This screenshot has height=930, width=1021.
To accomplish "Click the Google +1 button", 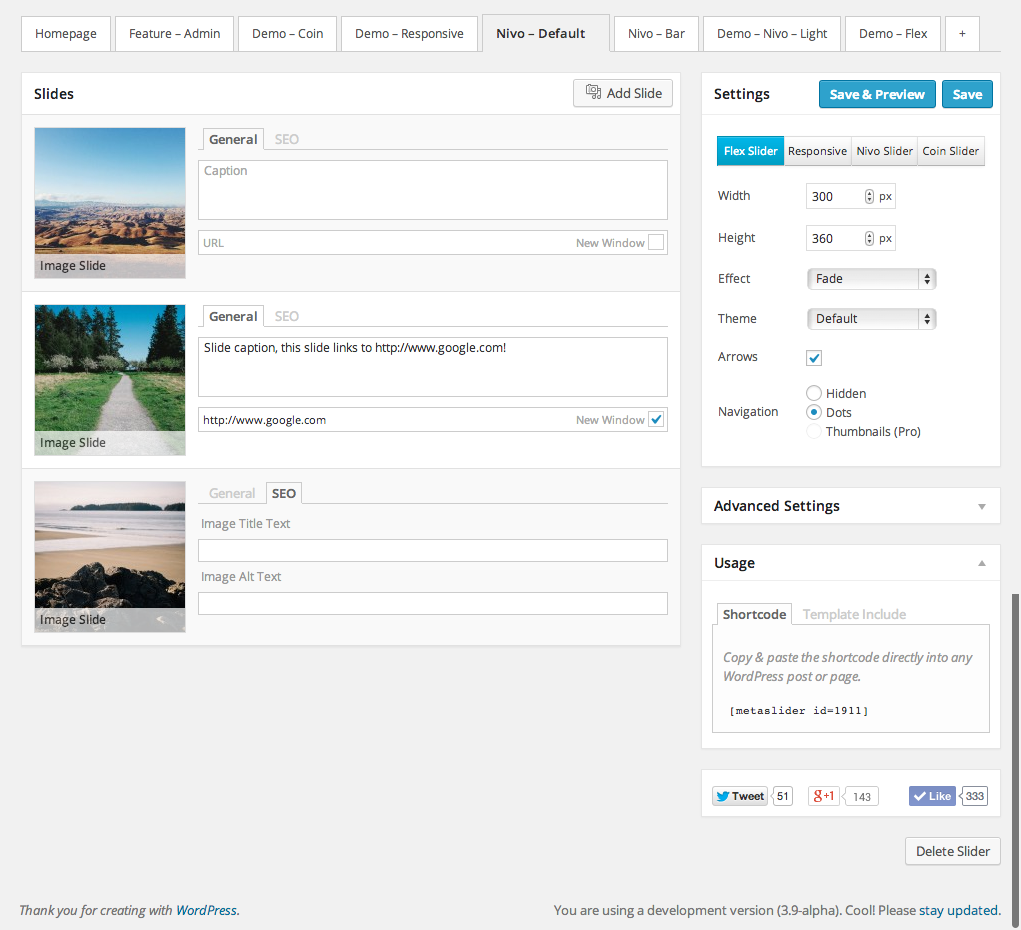I will pos(824,796).
